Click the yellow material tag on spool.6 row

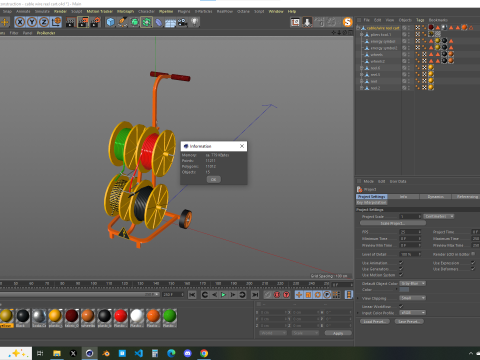(431, 68)
